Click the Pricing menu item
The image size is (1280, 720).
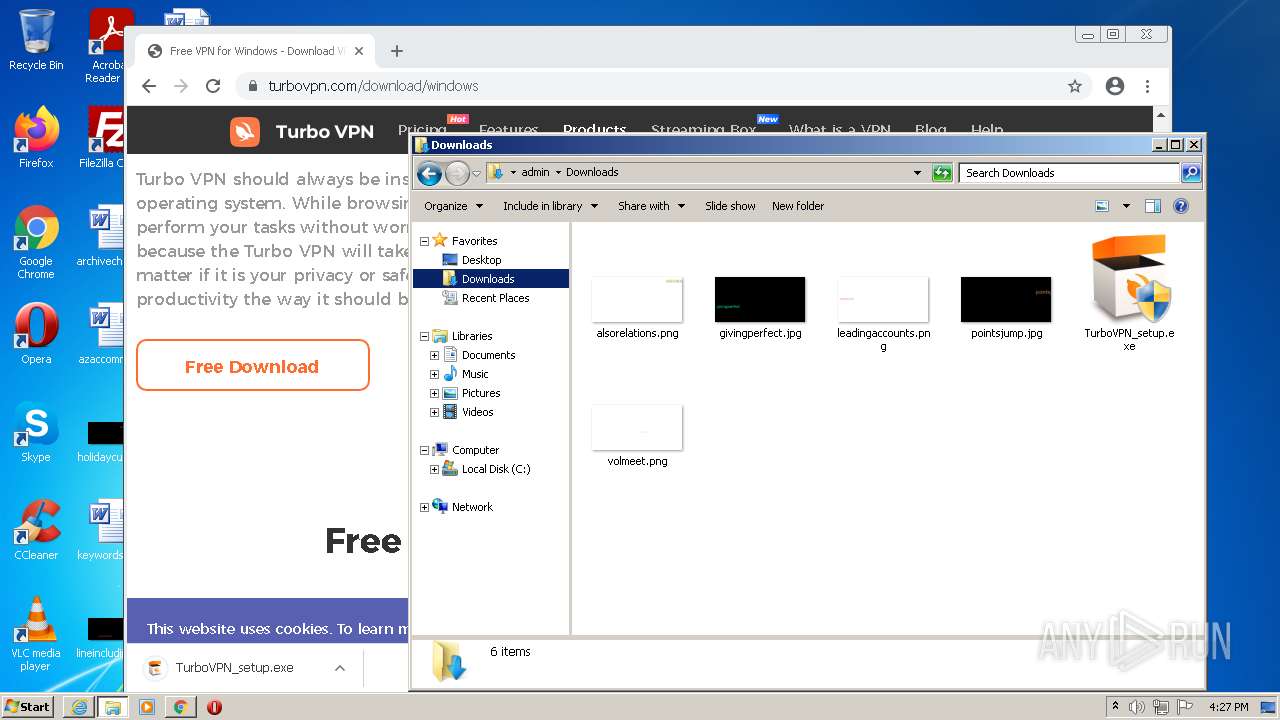(422, 130)
